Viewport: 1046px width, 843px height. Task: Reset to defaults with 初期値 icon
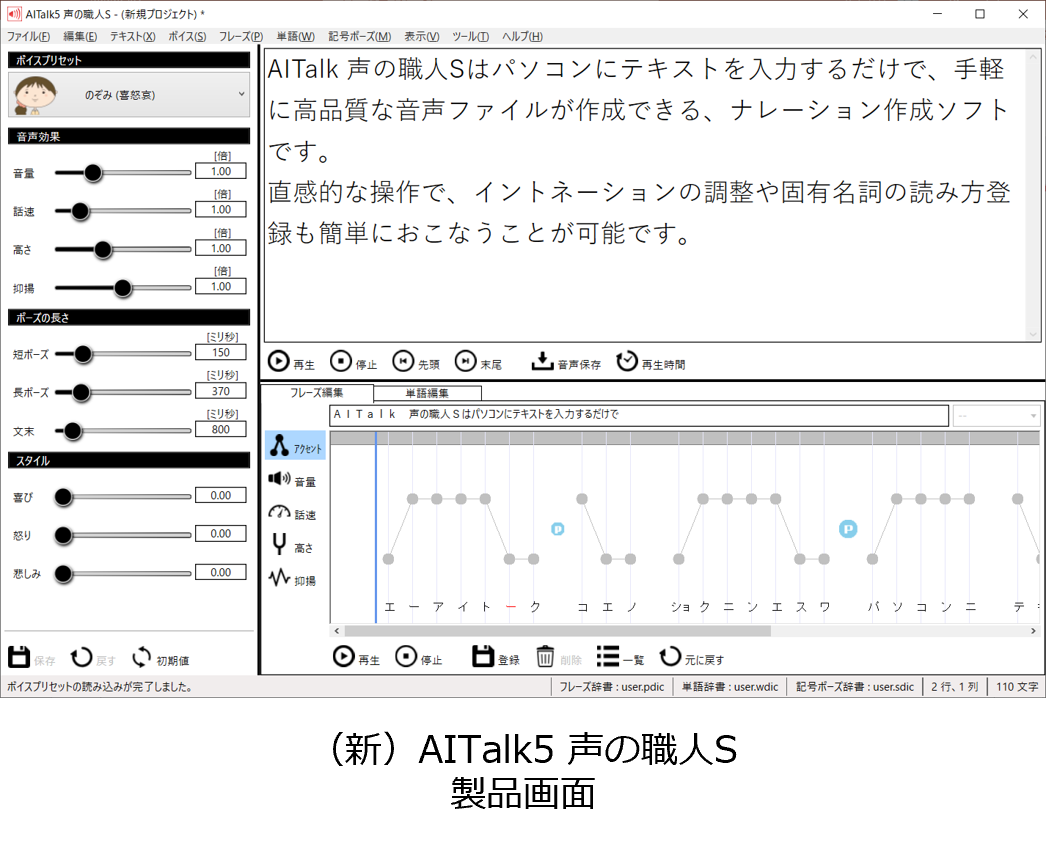click(x=141, y=657)
